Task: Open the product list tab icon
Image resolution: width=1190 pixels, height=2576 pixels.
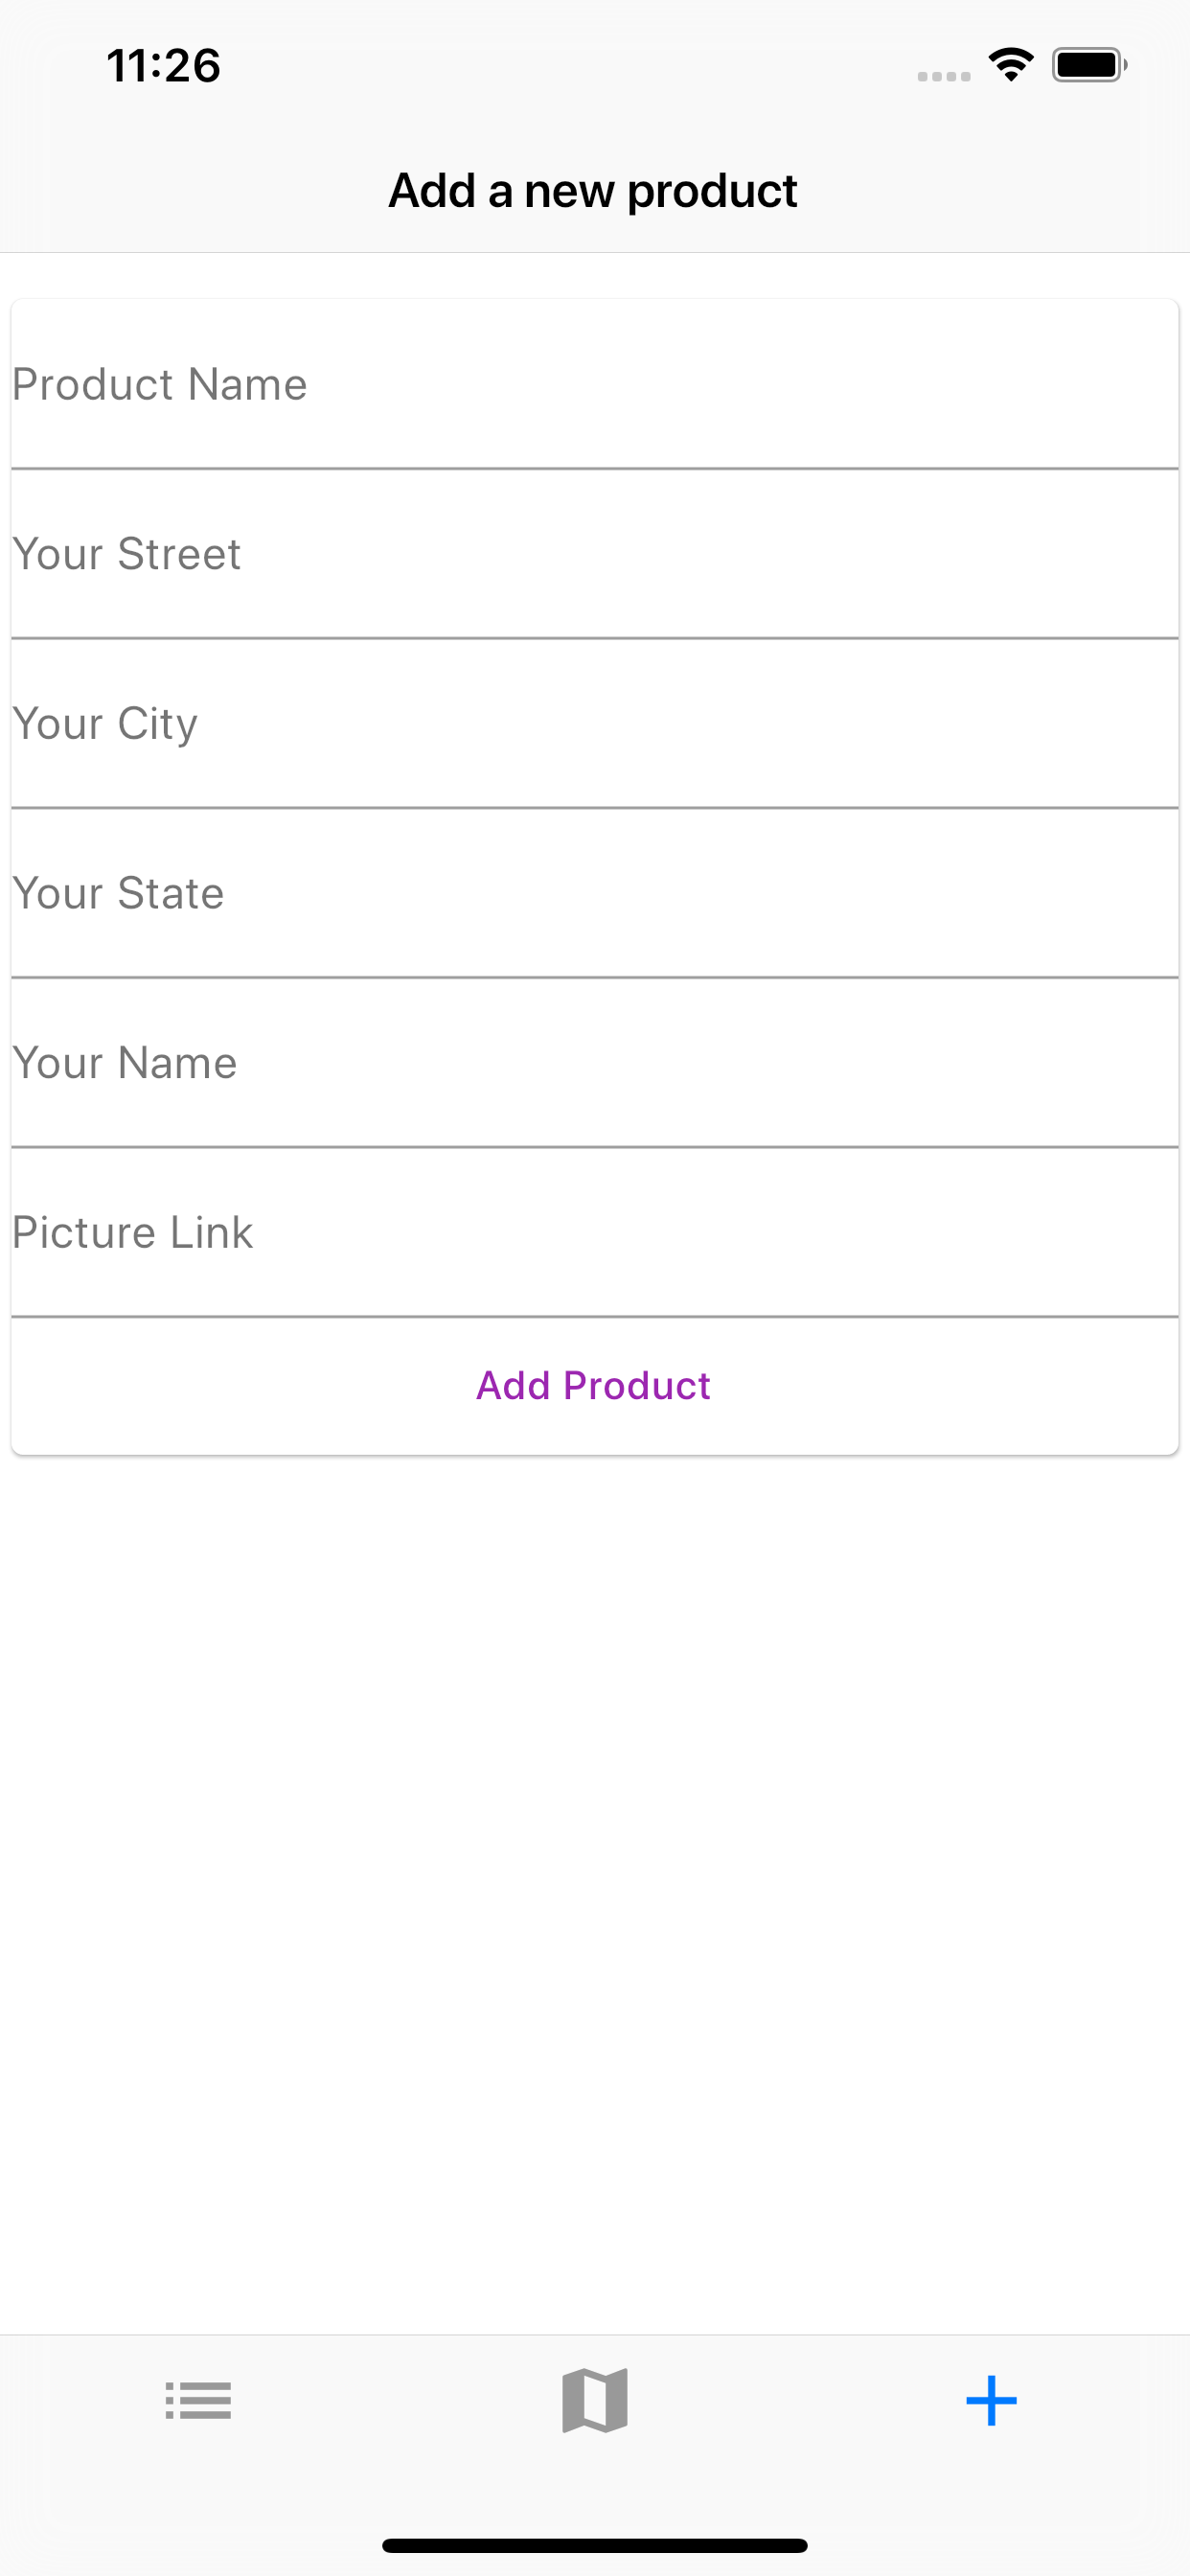Action: coord(198,2400)
